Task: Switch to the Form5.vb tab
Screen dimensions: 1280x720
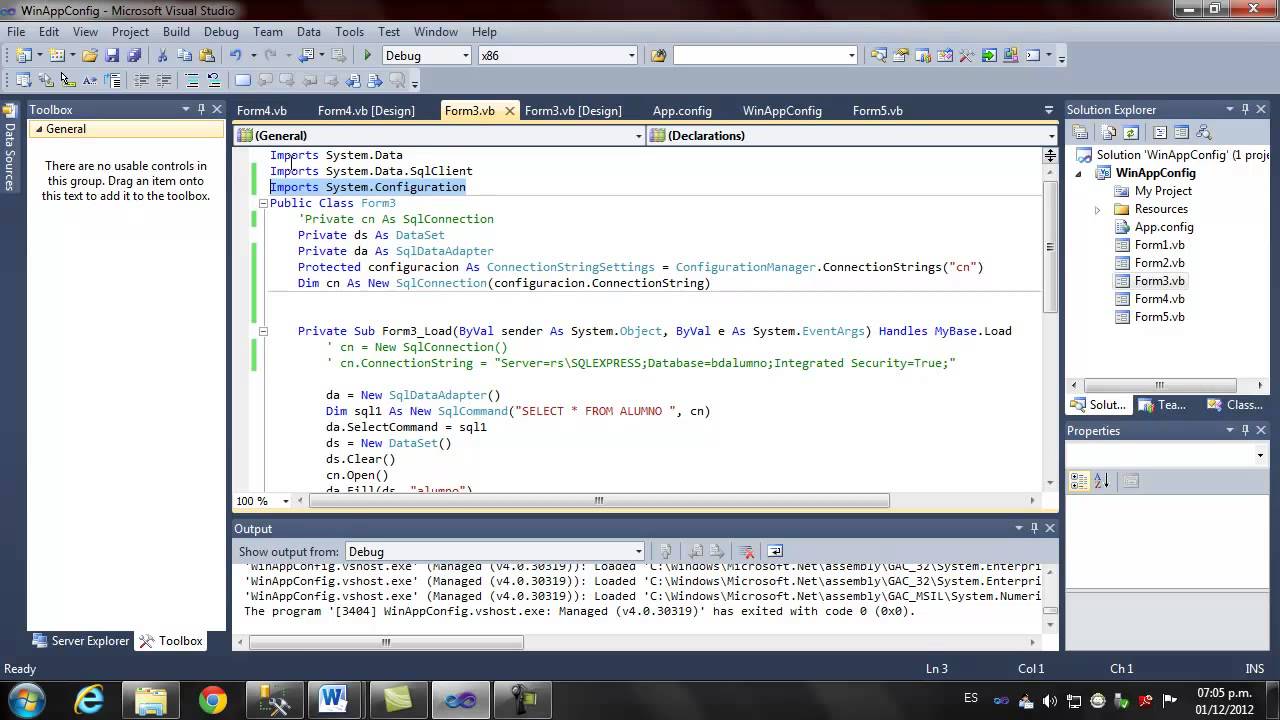Action: 877,110
